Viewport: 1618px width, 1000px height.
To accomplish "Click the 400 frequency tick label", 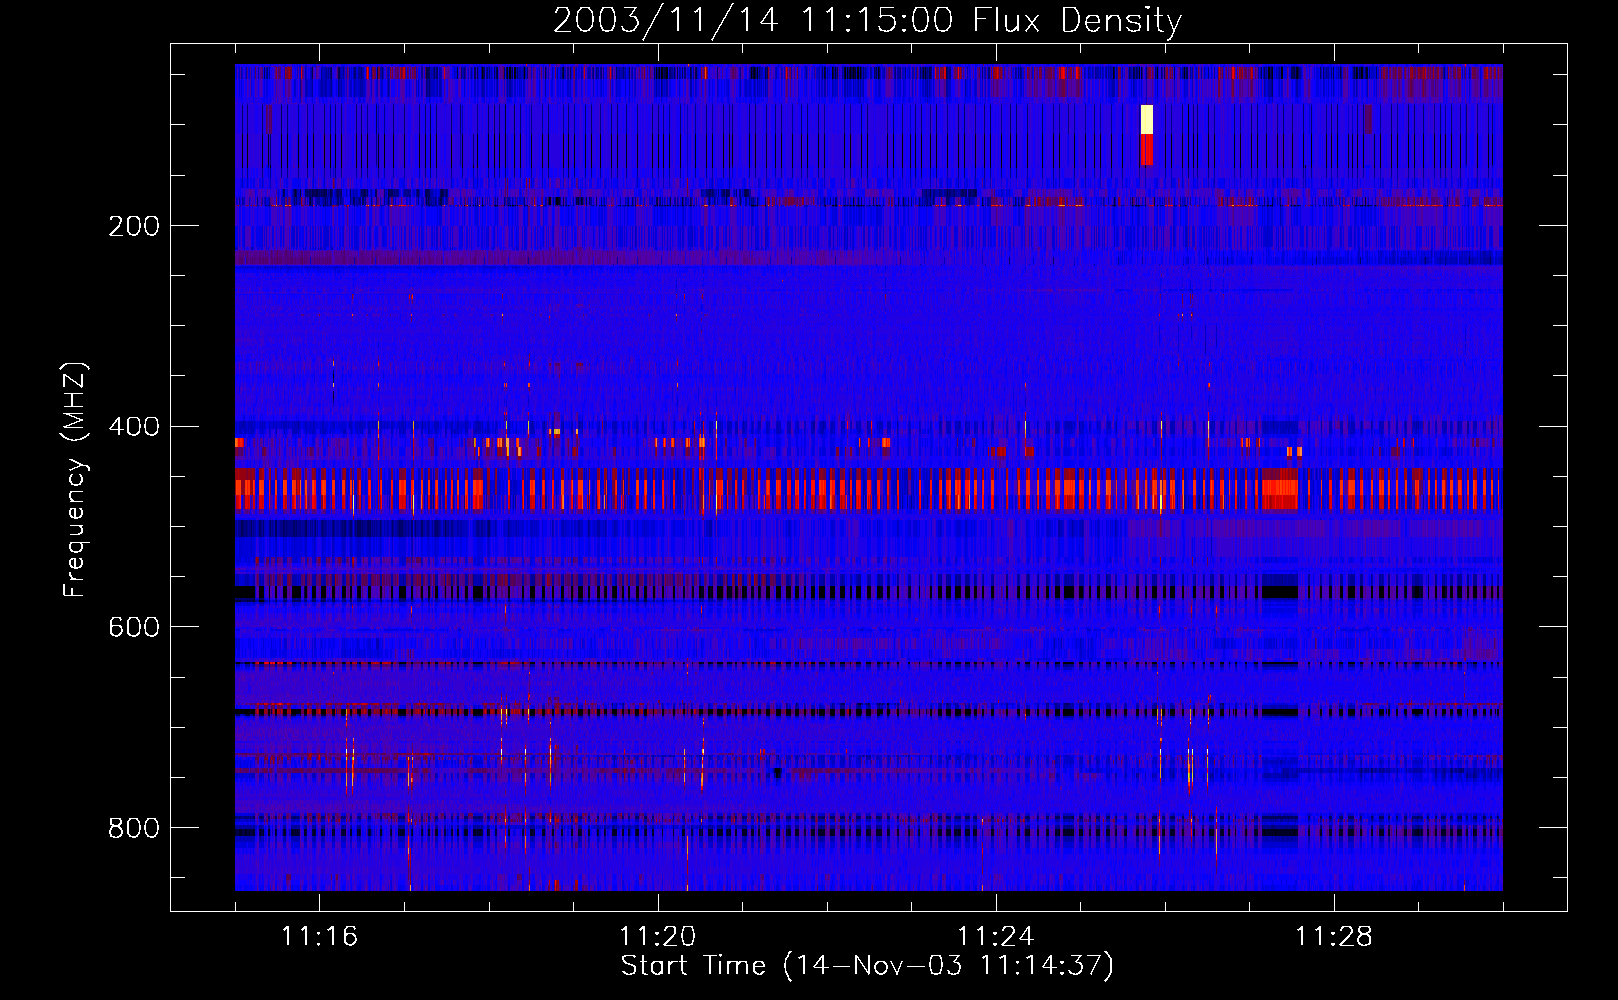I will pos(134,427).
